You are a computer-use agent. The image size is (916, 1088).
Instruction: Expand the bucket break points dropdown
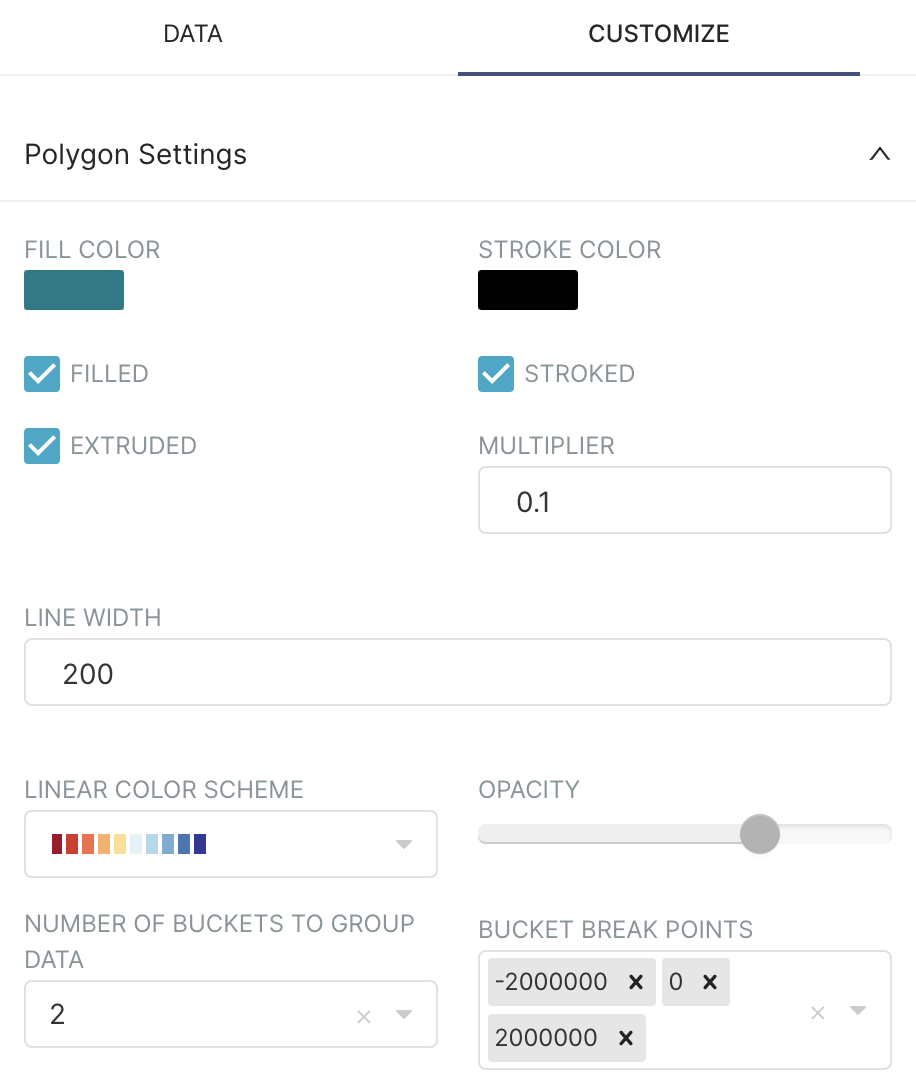pyautogui.click(x=858, y=1010)
